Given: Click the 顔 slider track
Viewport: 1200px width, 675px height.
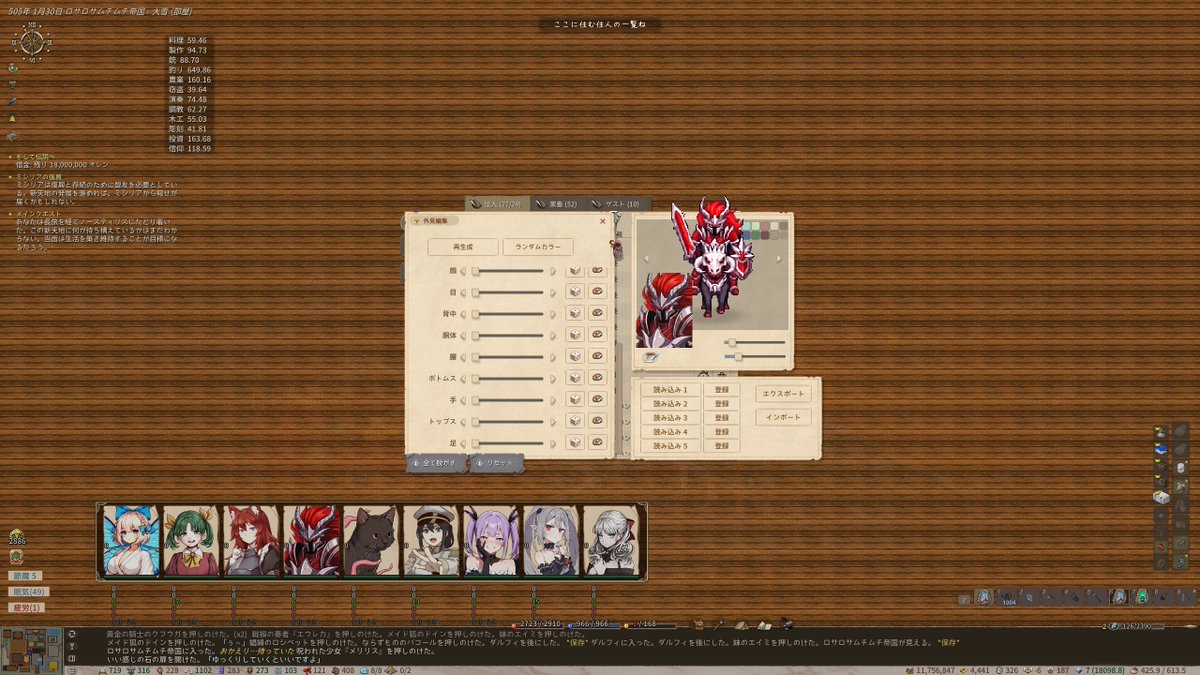Looking at the screenshot, I should [x=509, y=270].
